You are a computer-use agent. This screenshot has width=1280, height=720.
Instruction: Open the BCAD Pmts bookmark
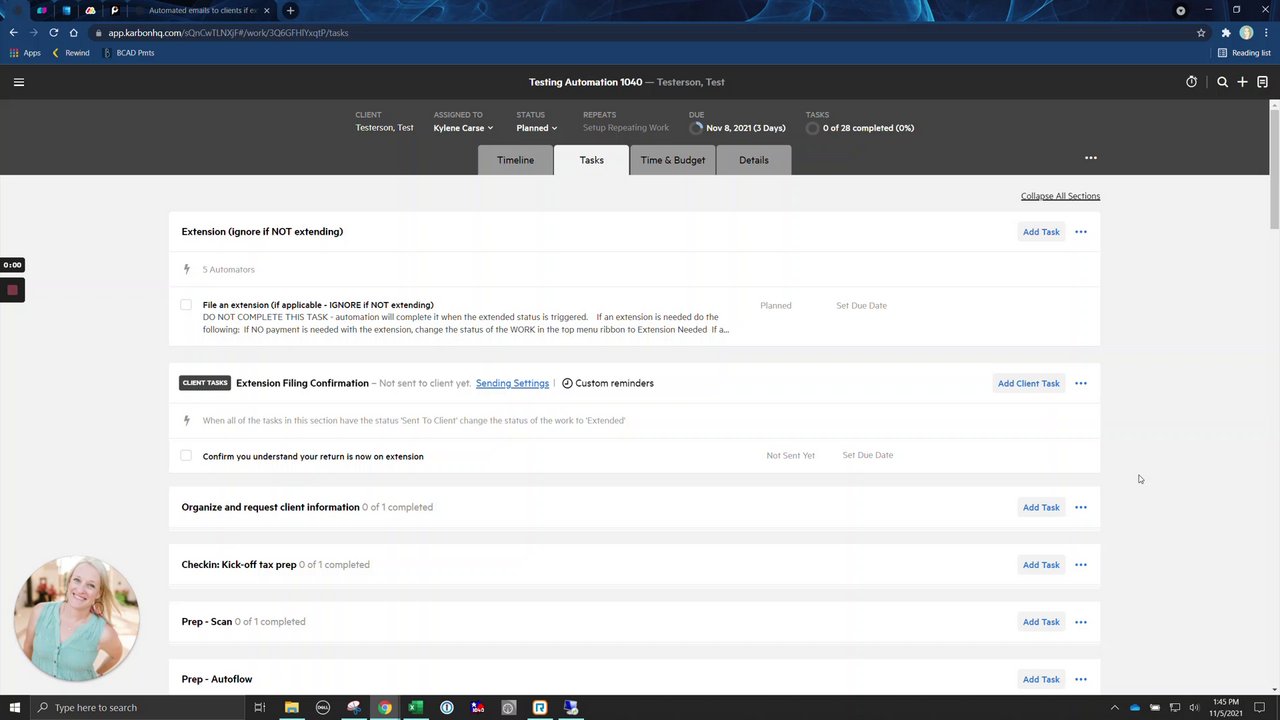(x=129, y=53)
